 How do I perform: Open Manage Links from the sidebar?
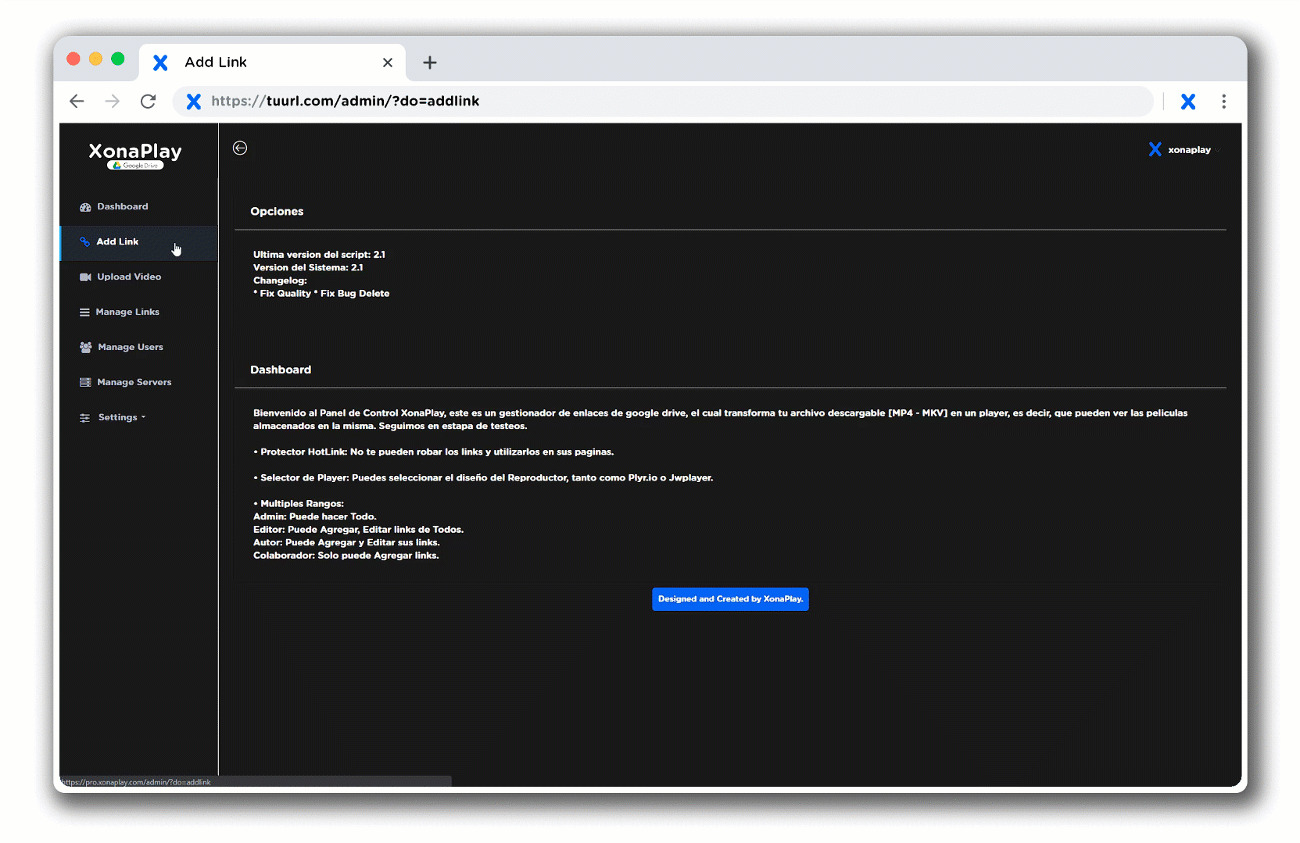pos(127,312)
